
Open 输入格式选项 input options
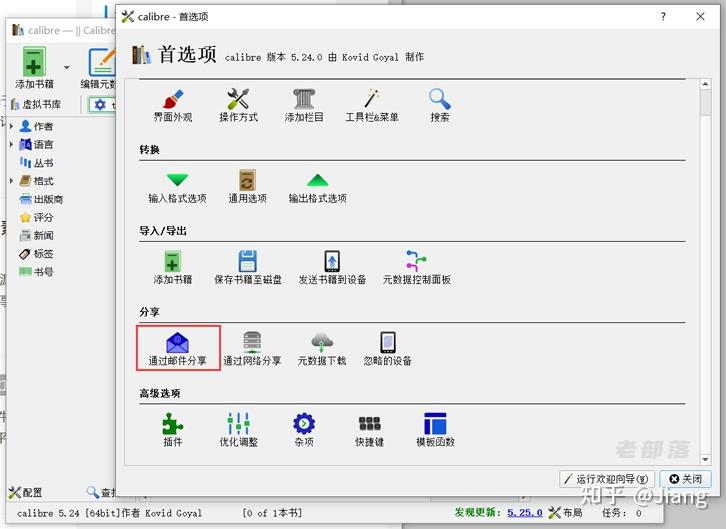coord(177,187)
